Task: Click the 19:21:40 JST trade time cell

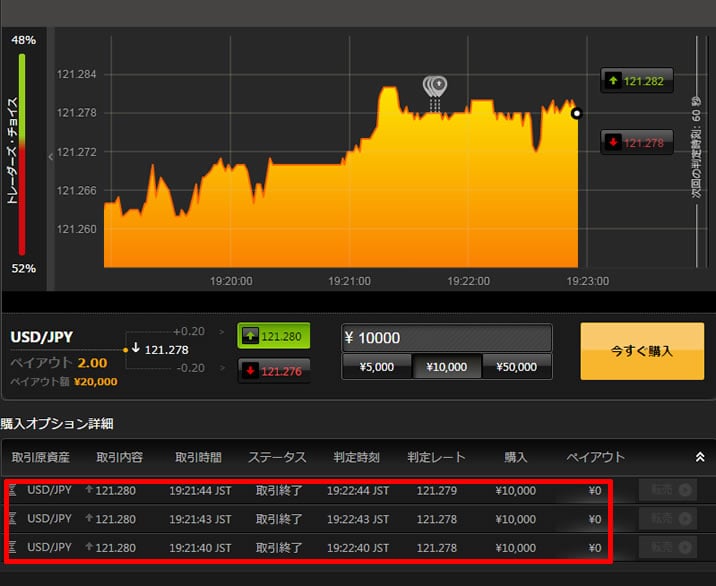Action: (x=200, y=548)
